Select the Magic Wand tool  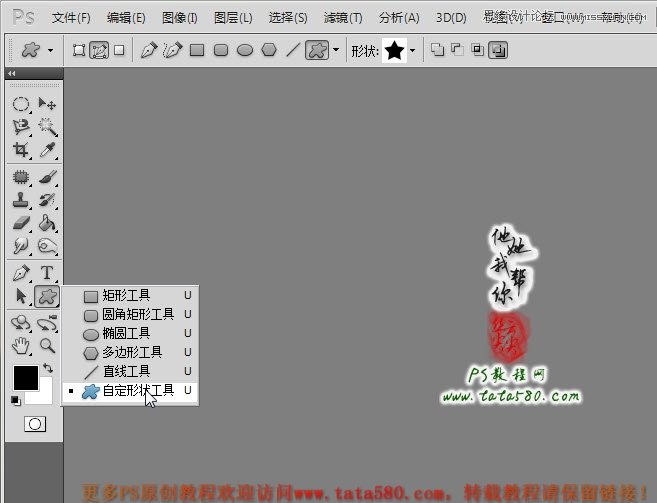tap(47, 127)
